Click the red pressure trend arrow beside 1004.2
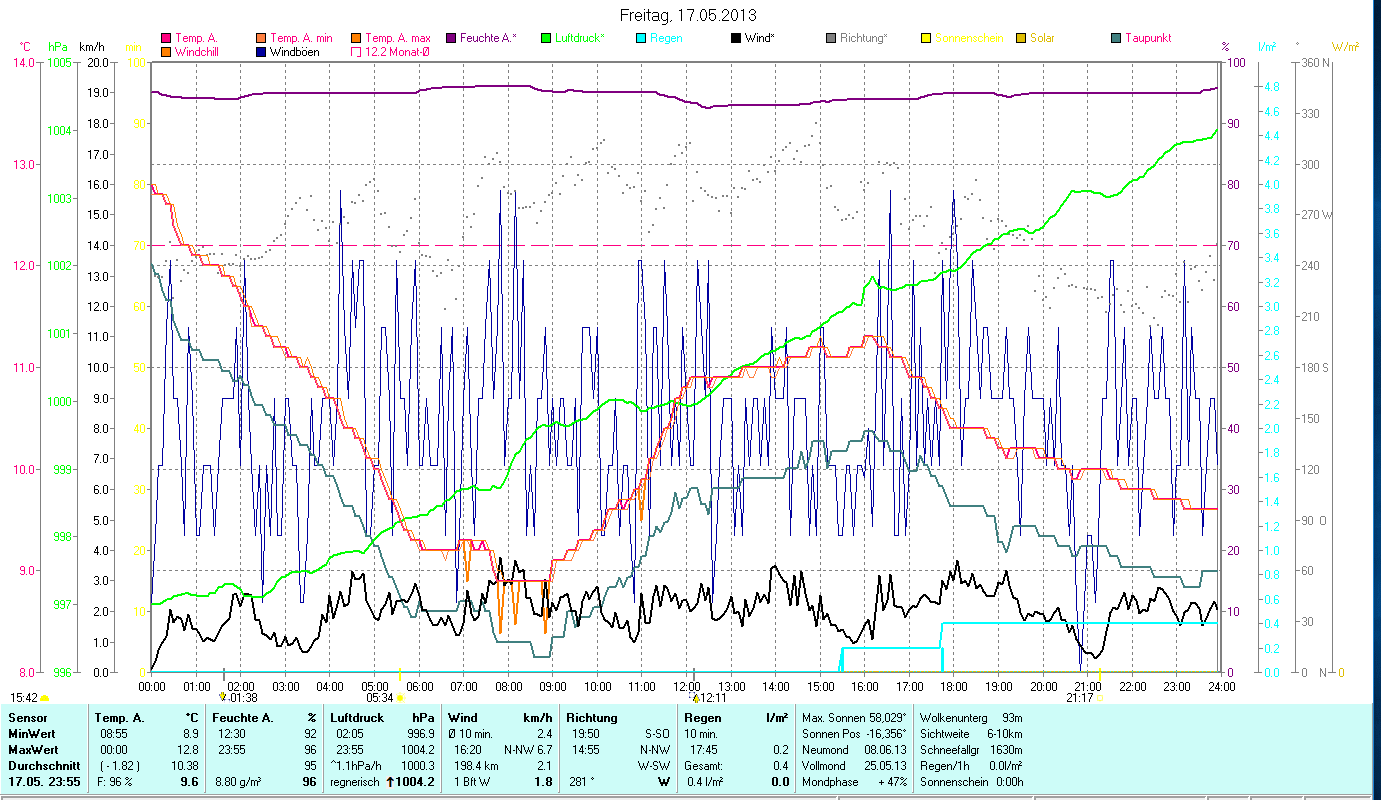This screenshot has height=800, width=1381. pyautogui.click(x=389, y=782)
